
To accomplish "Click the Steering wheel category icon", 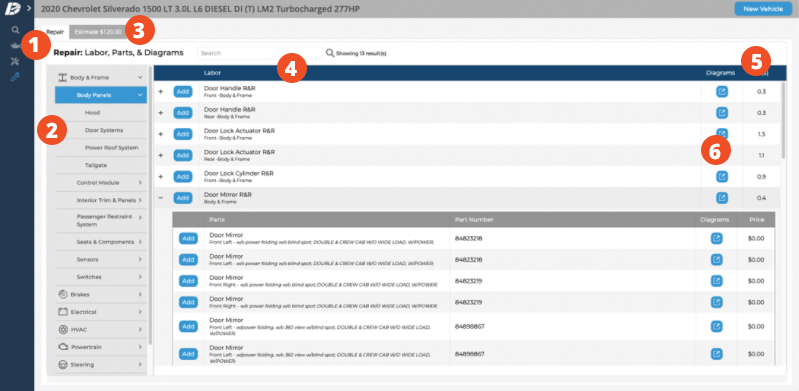I will click(63, 364).
